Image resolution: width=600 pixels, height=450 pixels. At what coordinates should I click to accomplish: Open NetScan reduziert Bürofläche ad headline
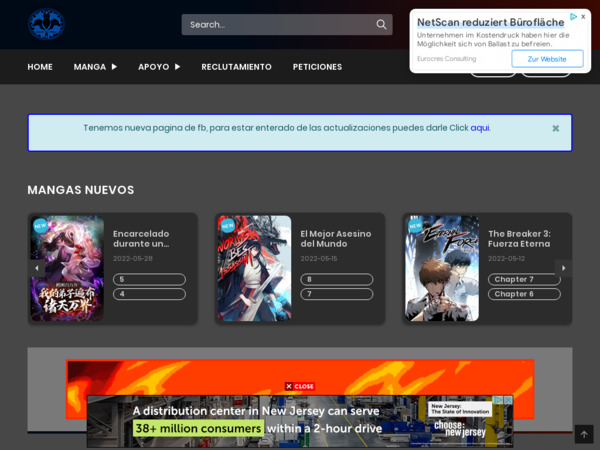pyautogui.click(x=490, y=22)
